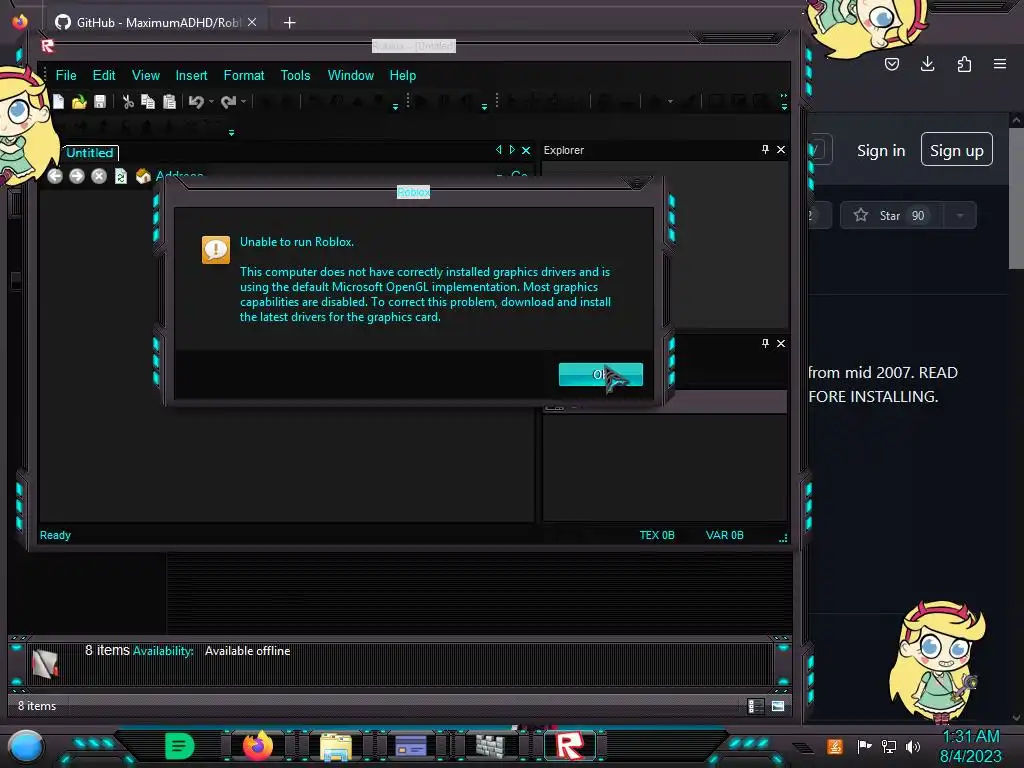Open the Format menu
The width and height of the screenshot is (1024, 768).
click(x=244, y=75)
